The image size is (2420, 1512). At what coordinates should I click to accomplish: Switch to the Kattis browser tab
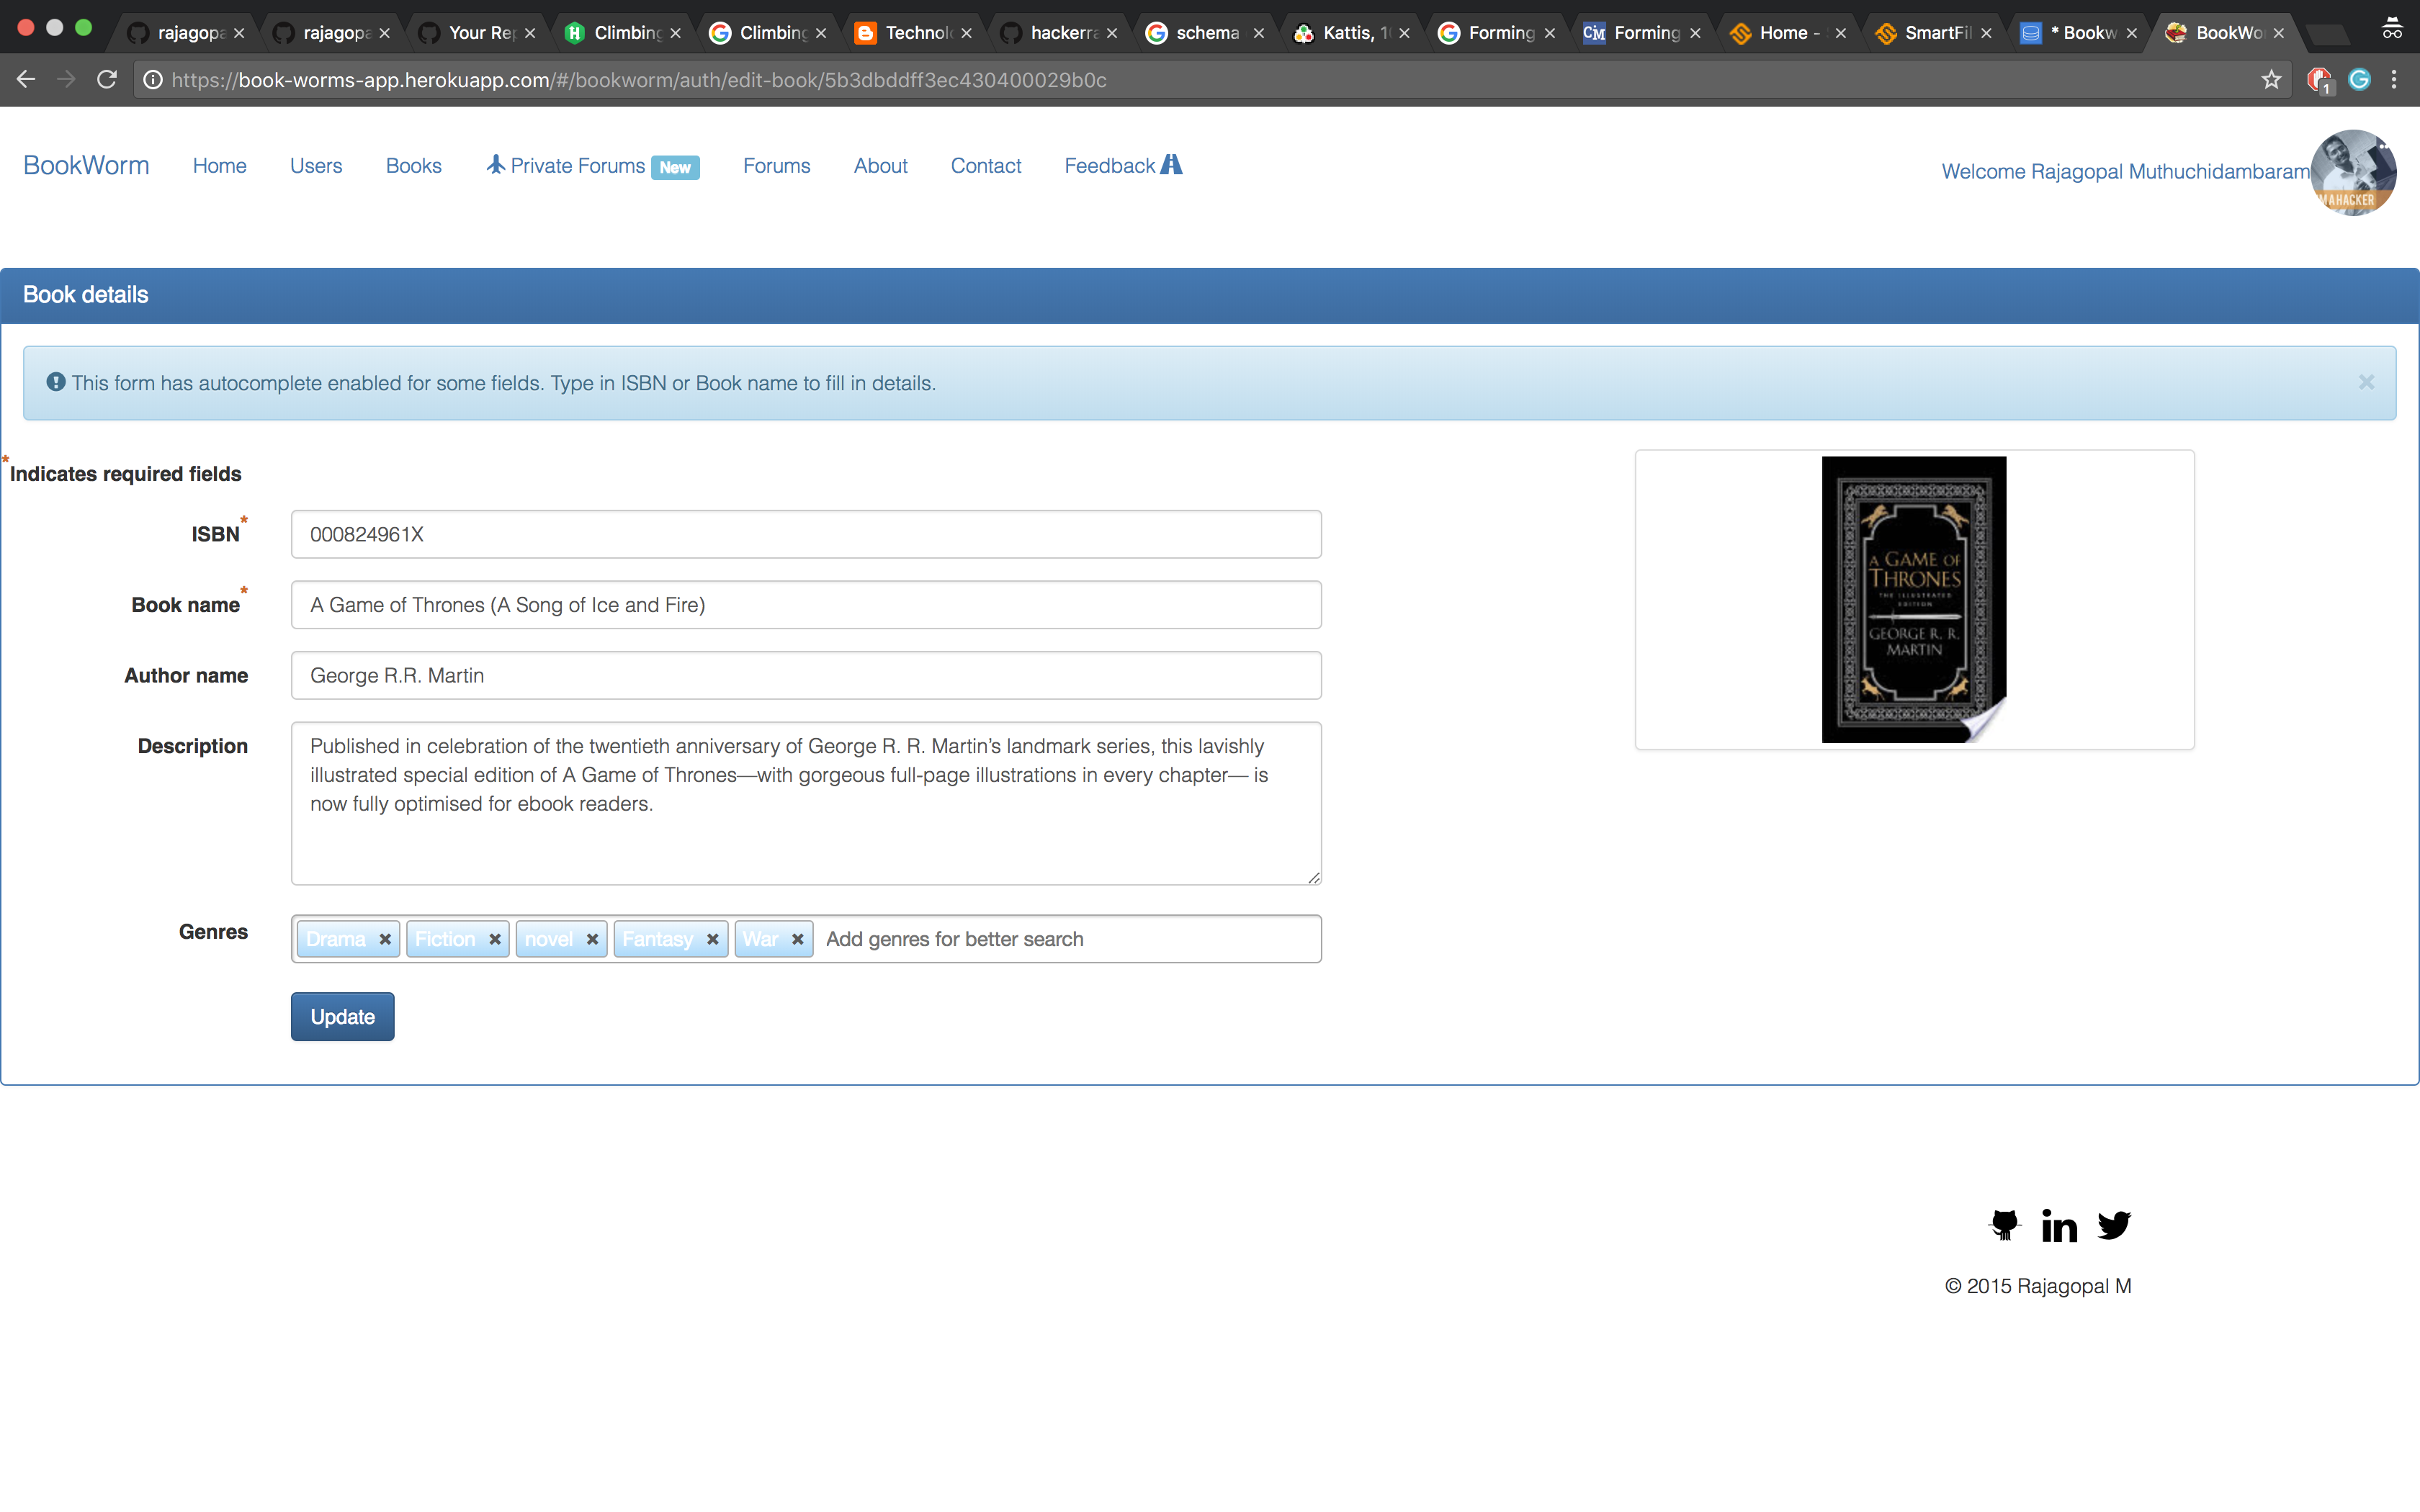pyautogui.click(x=1349, y=33)
